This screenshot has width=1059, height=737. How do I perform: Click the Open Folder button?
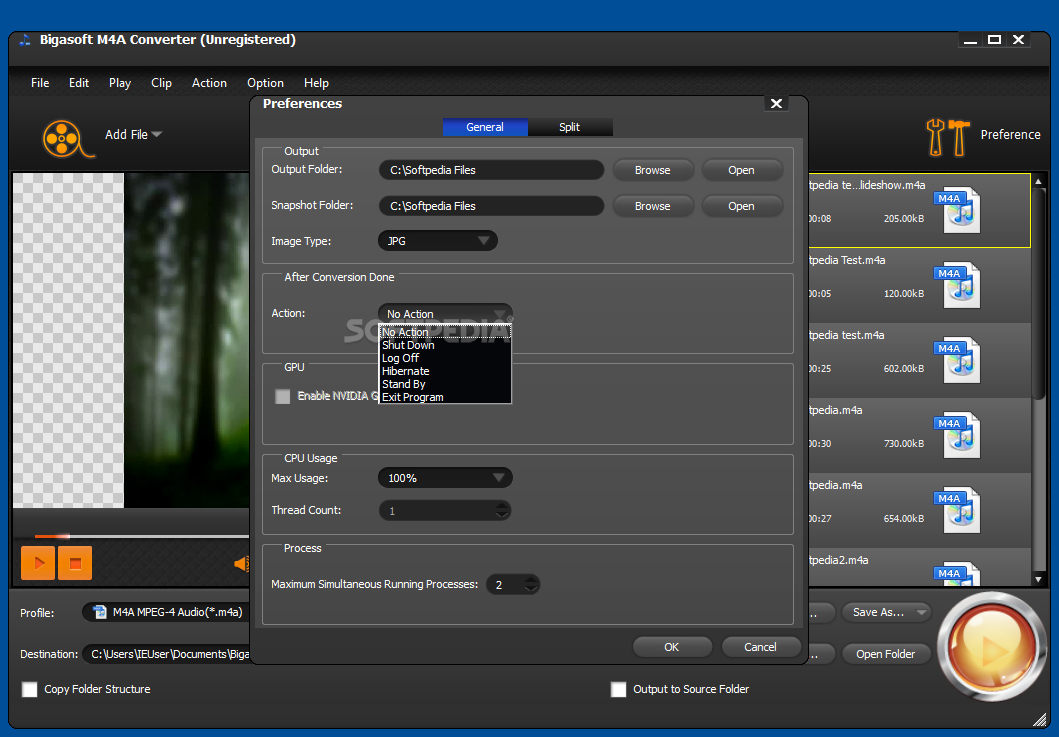(x=885, y=654)
